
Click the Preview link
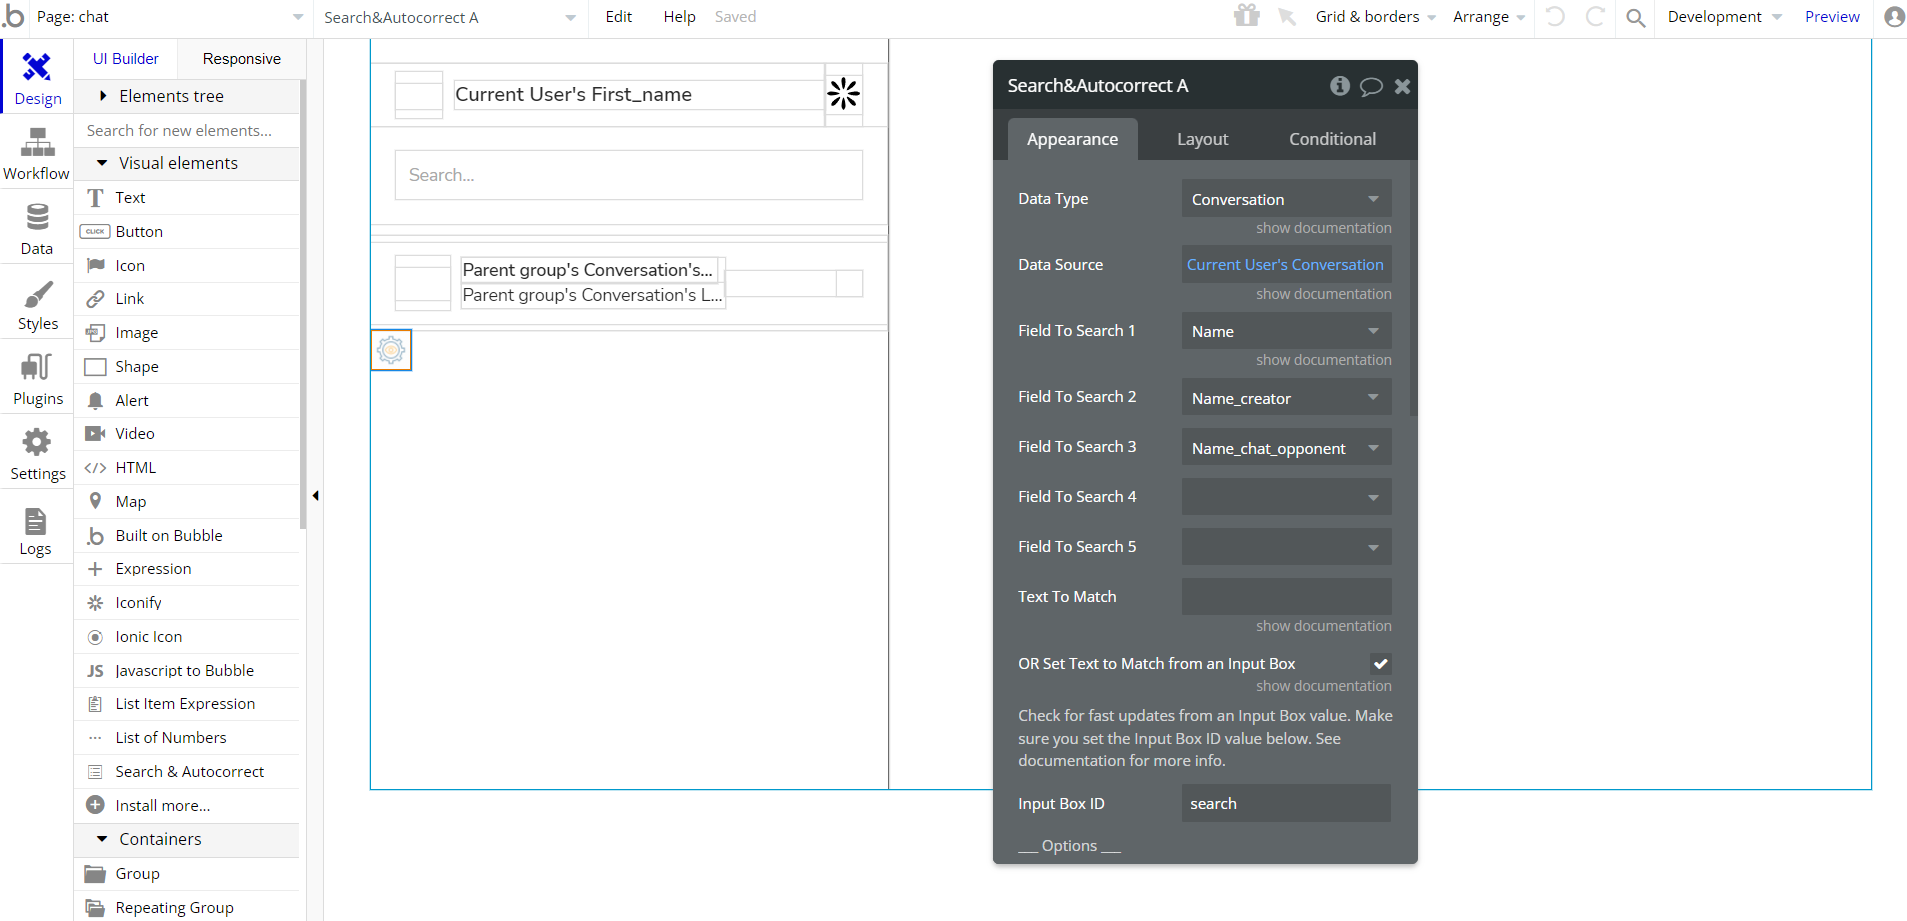(x=1832, y=17)
